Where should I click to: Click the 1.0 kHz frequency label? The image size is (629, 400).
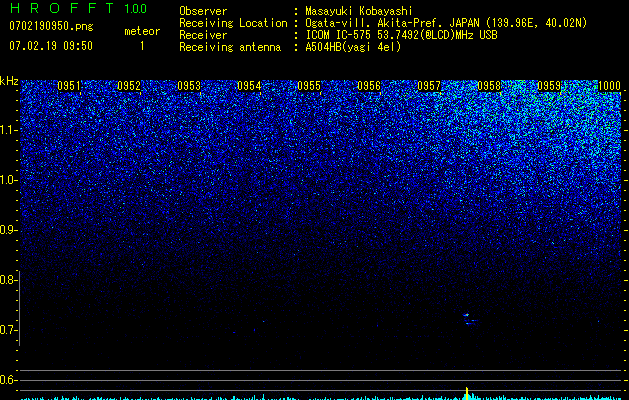coord(9,180)
